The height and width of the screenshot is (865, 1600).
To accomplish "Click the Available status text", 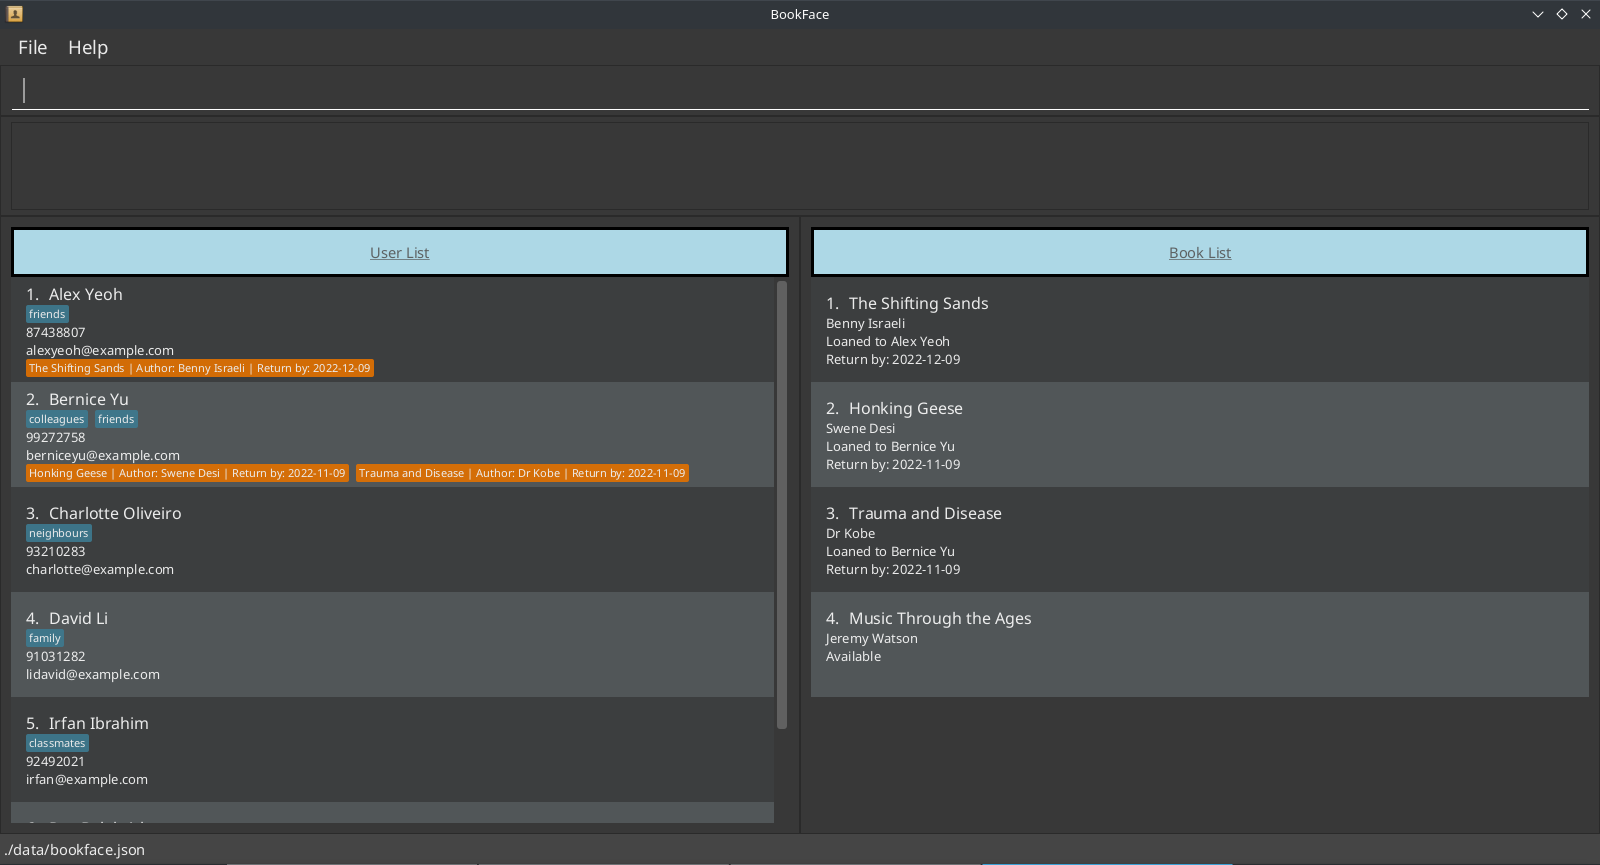I will (854, 656).
